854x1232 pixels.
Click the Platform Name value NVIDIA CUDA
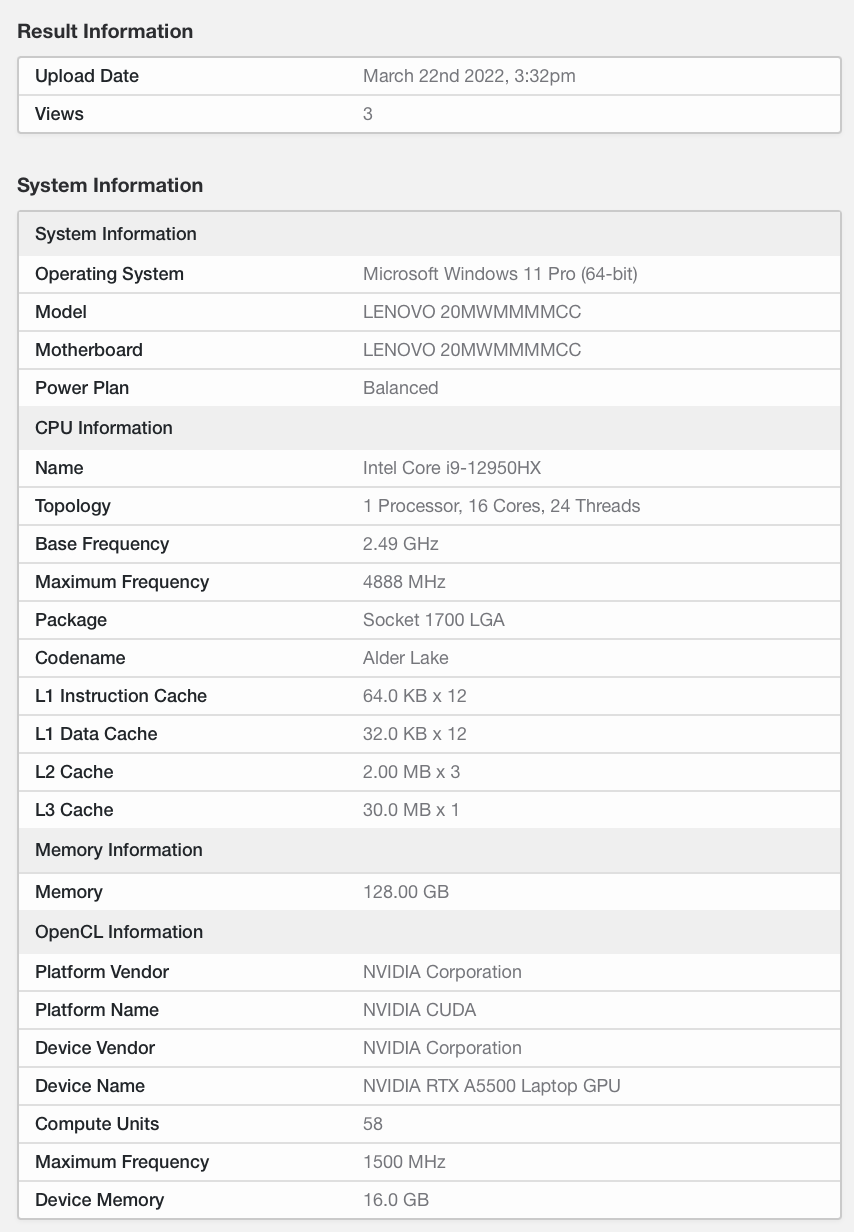(x=419, y=1010)
